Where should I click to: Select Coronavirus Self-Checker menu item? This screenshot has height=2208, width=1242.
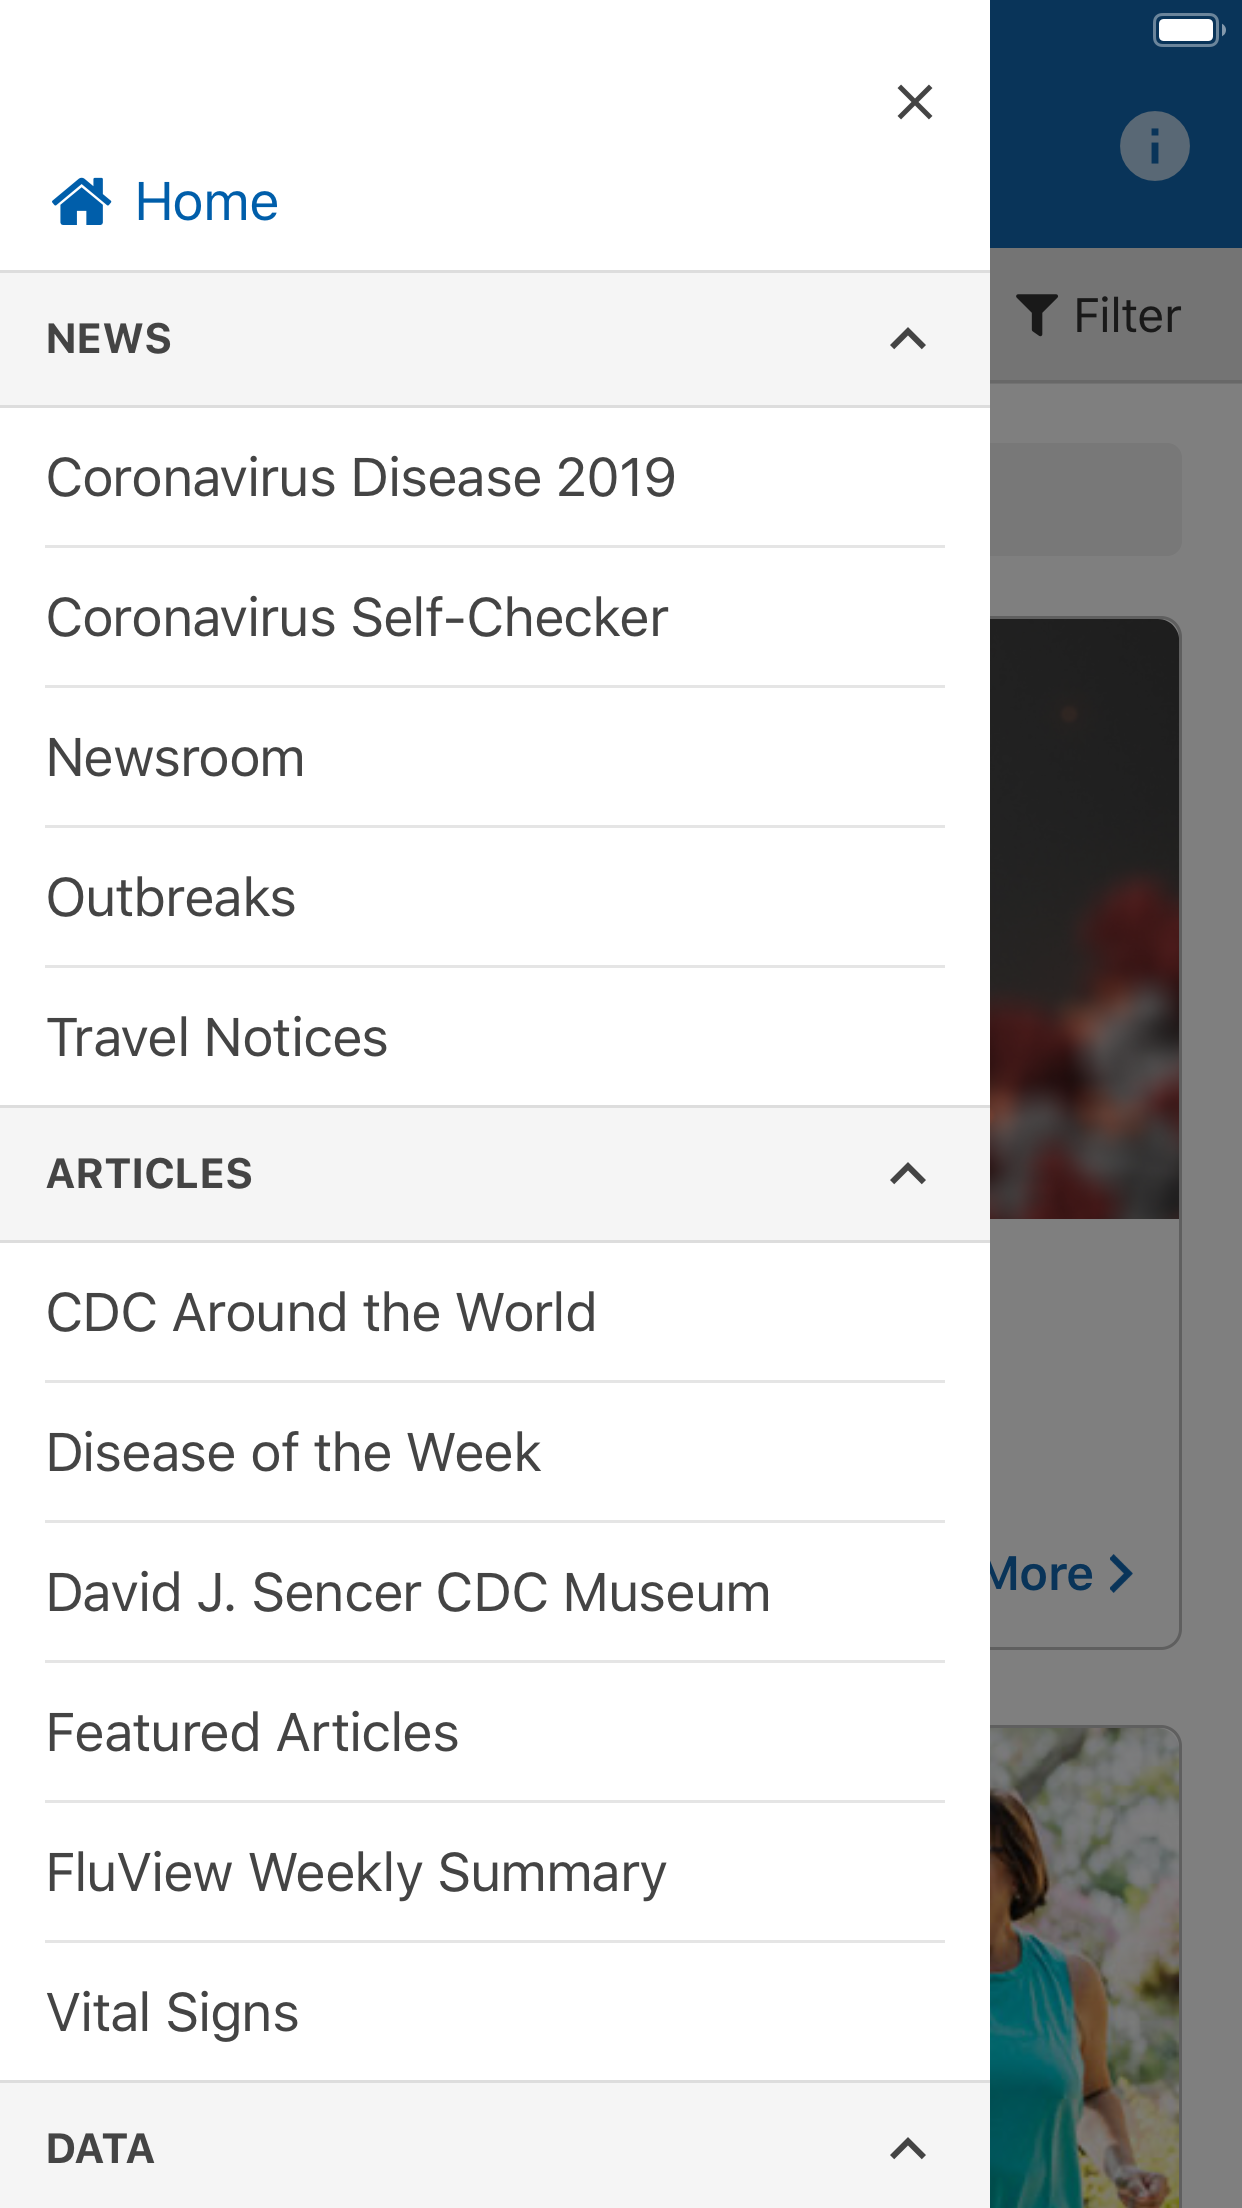357,617
